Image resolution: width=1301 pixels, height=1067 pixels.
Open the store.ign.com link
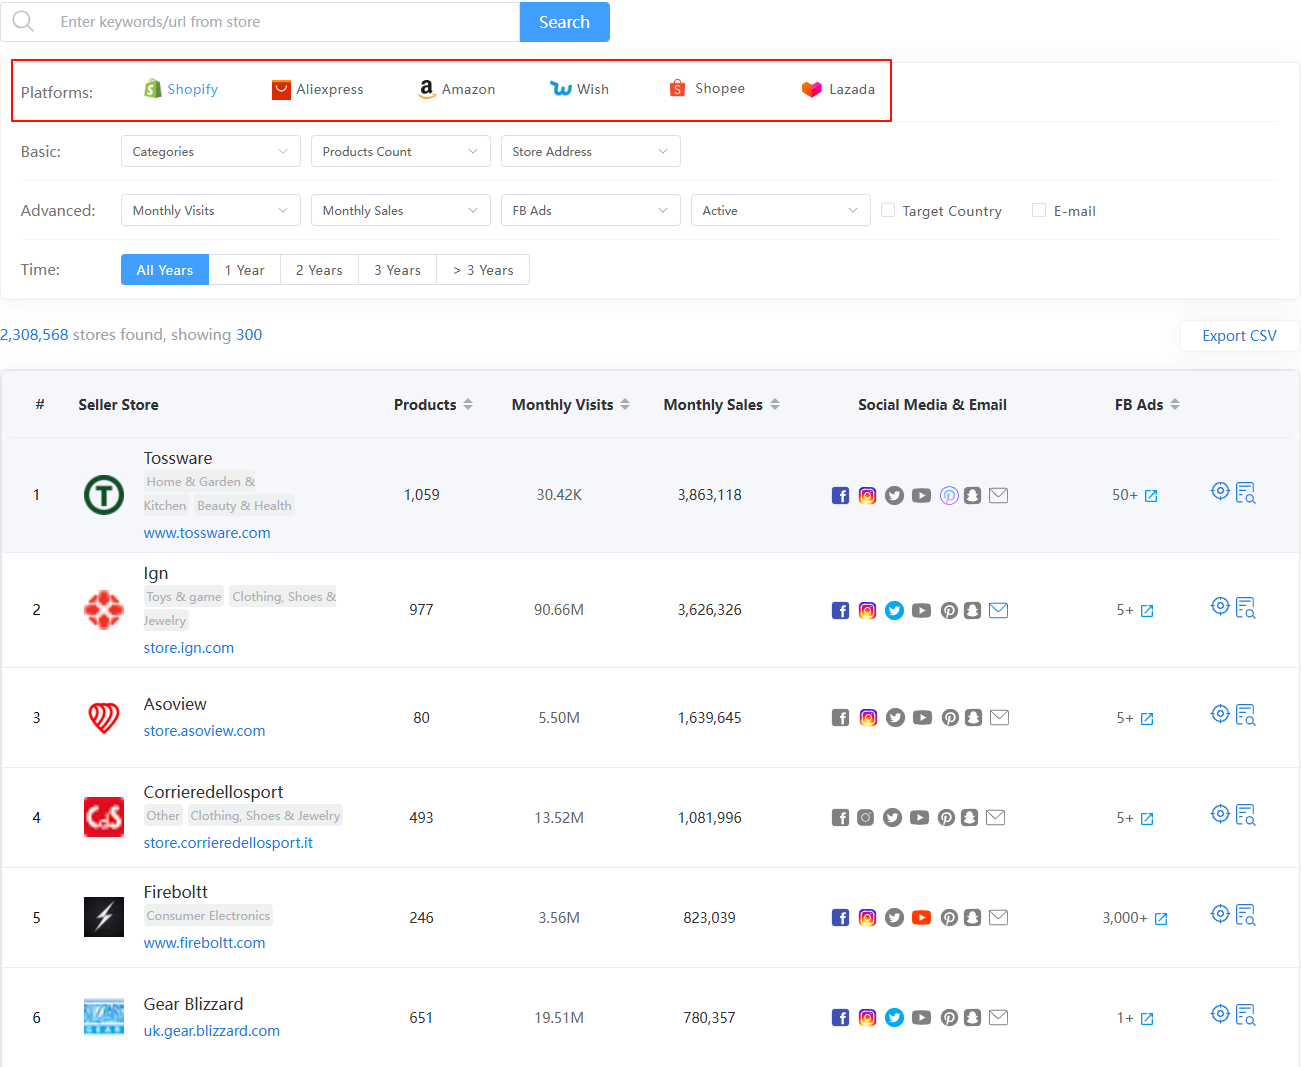tap(189, 648)
